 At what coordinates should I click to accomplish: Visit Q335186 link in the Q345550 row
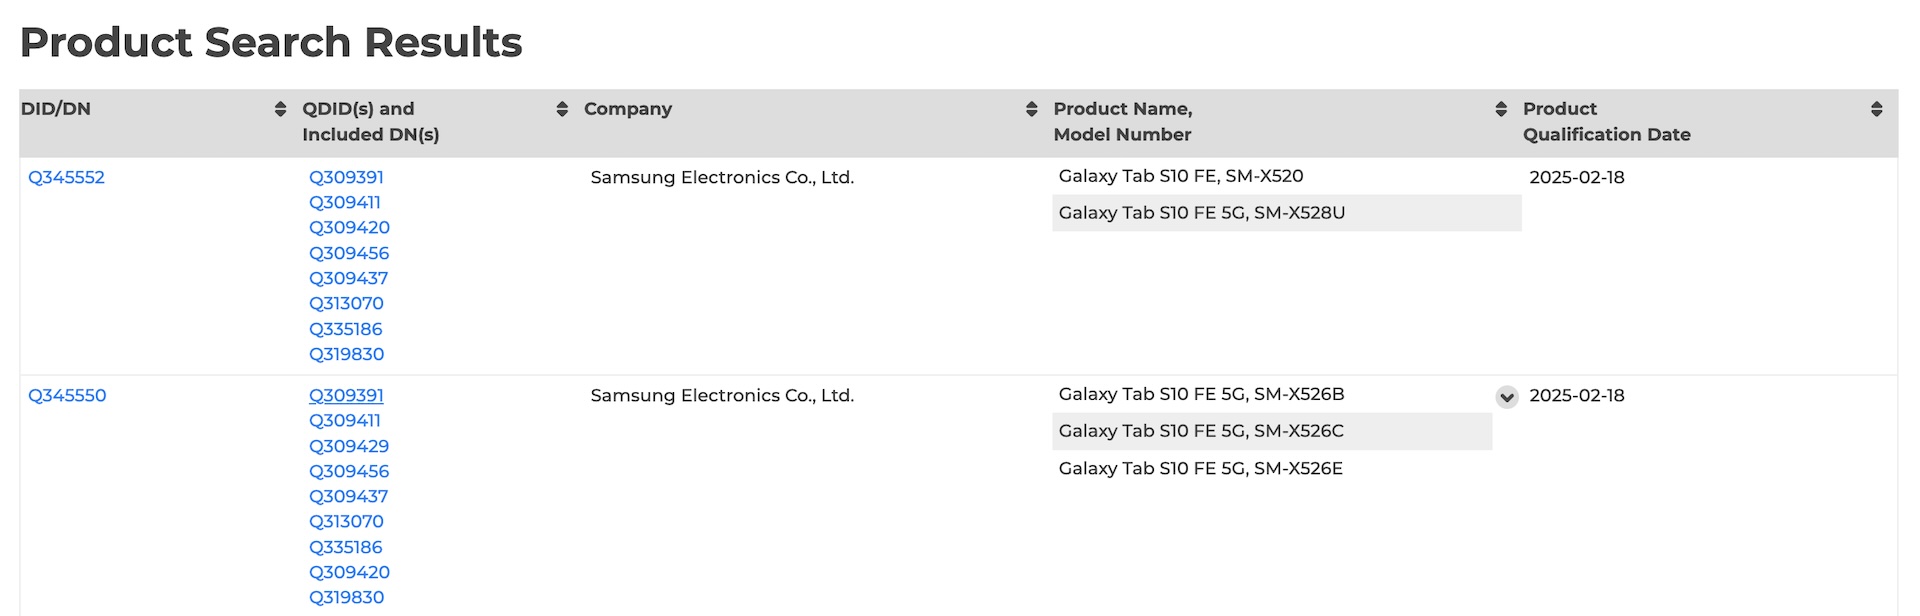click(x=345, y=547)
